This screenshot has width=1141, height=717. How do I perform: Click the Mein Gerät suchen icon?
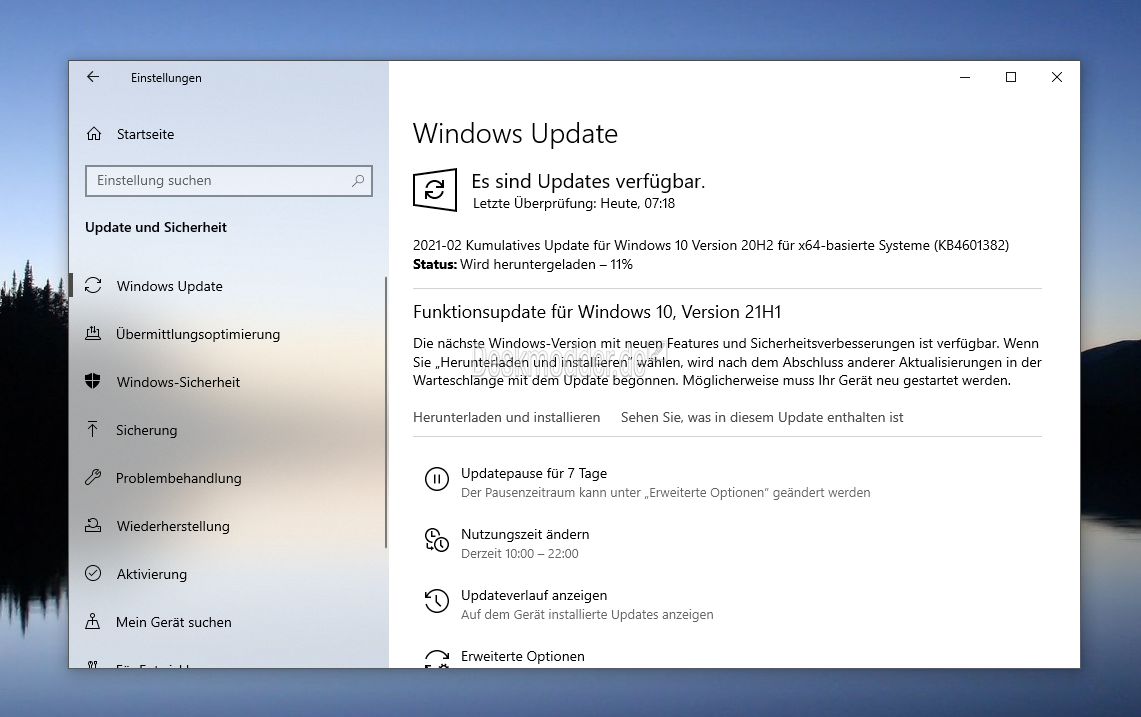click(92, 622)
